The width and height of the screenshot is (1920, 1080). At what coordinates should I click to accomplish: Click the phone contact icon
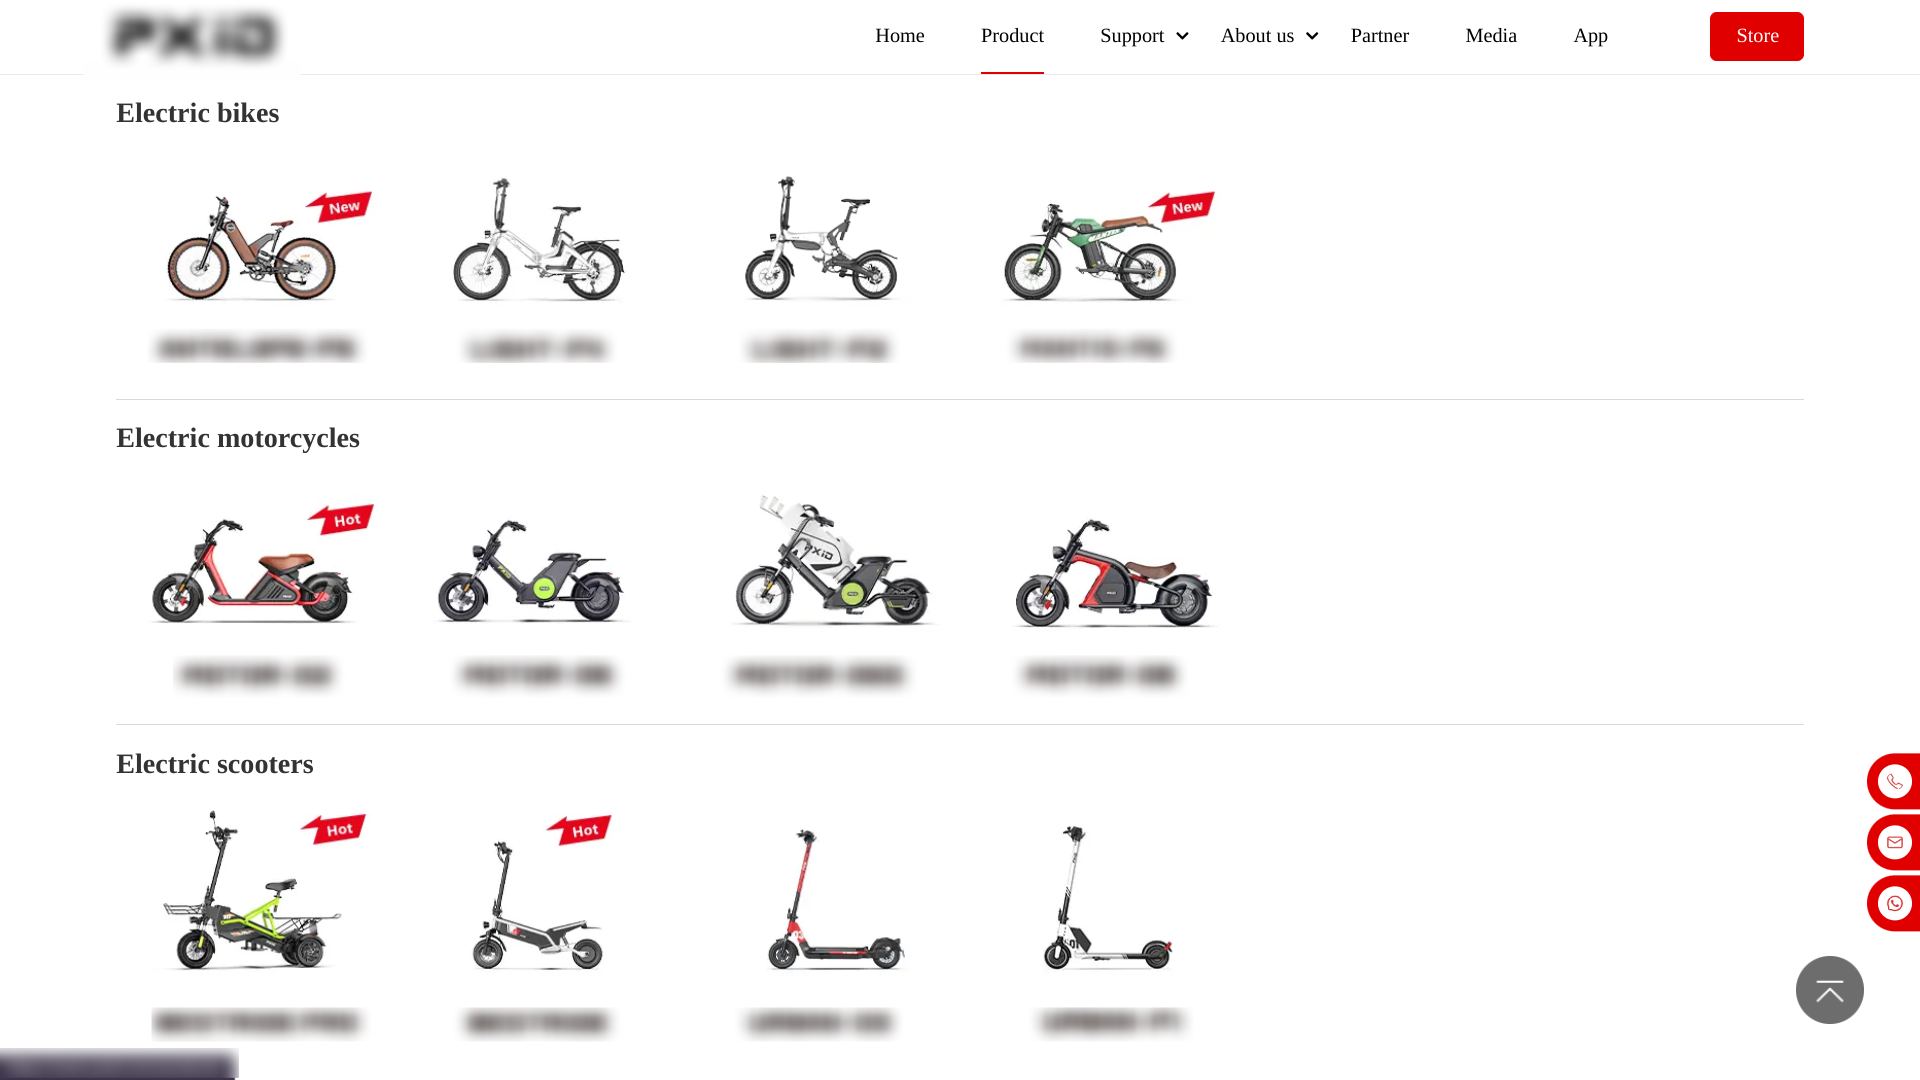coord(1894,781)
